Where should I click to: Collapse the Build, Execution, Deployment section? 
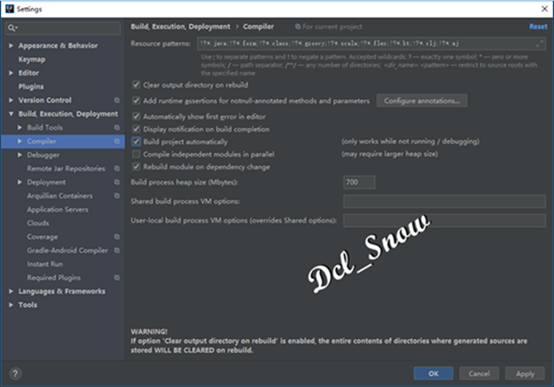[x=11, y=114]
